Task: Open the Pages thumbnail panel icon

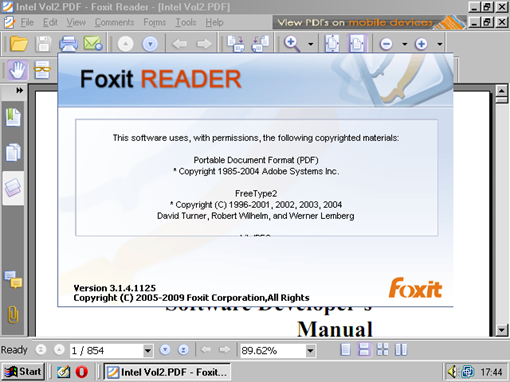Action: tap(13, 152)
